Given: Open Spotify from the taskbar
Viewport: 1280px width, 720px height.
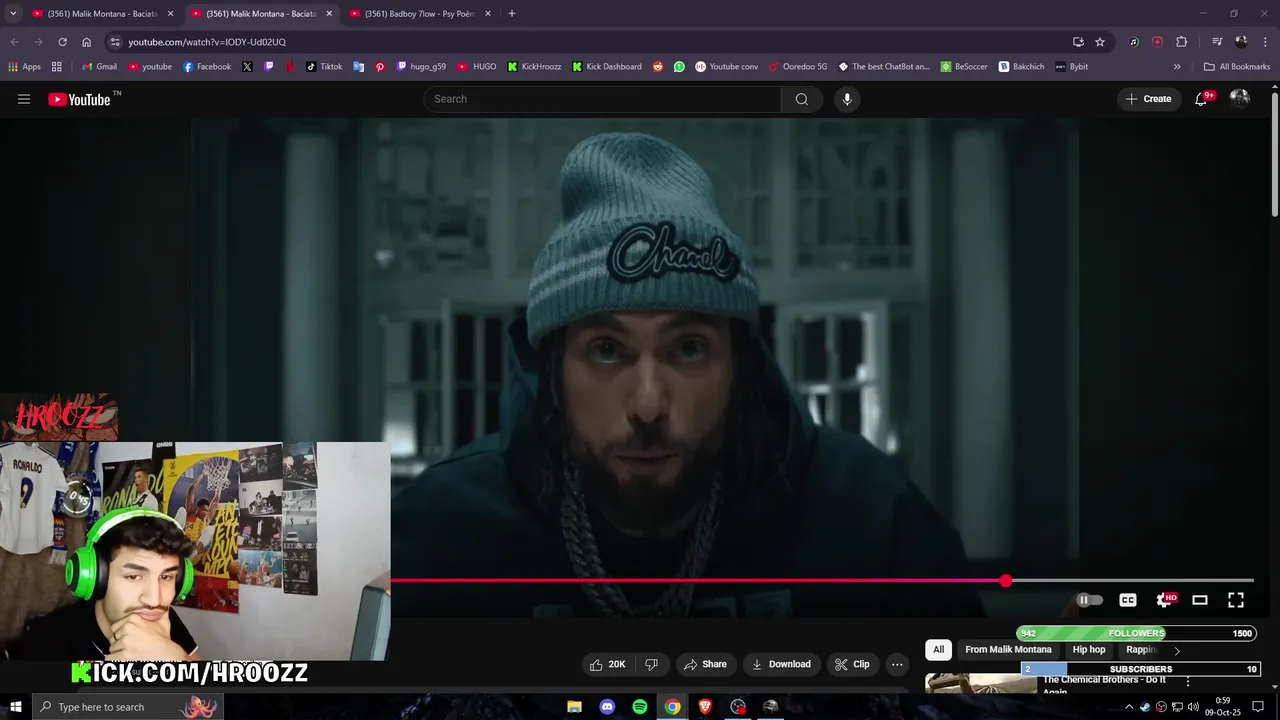Looking at the screenshot, I should (640, 707).
